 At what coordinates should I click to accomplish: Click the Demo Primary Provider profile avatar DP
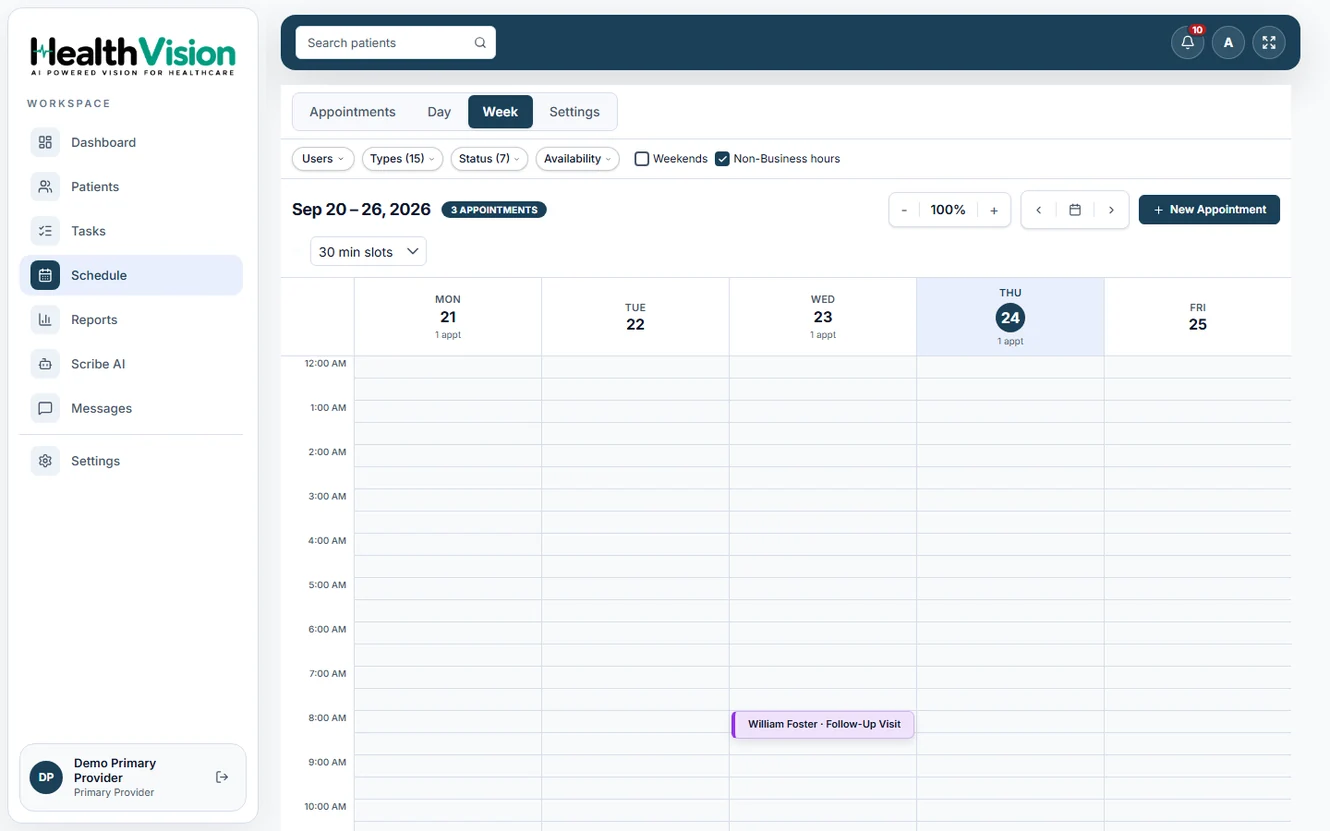(46, 777)
